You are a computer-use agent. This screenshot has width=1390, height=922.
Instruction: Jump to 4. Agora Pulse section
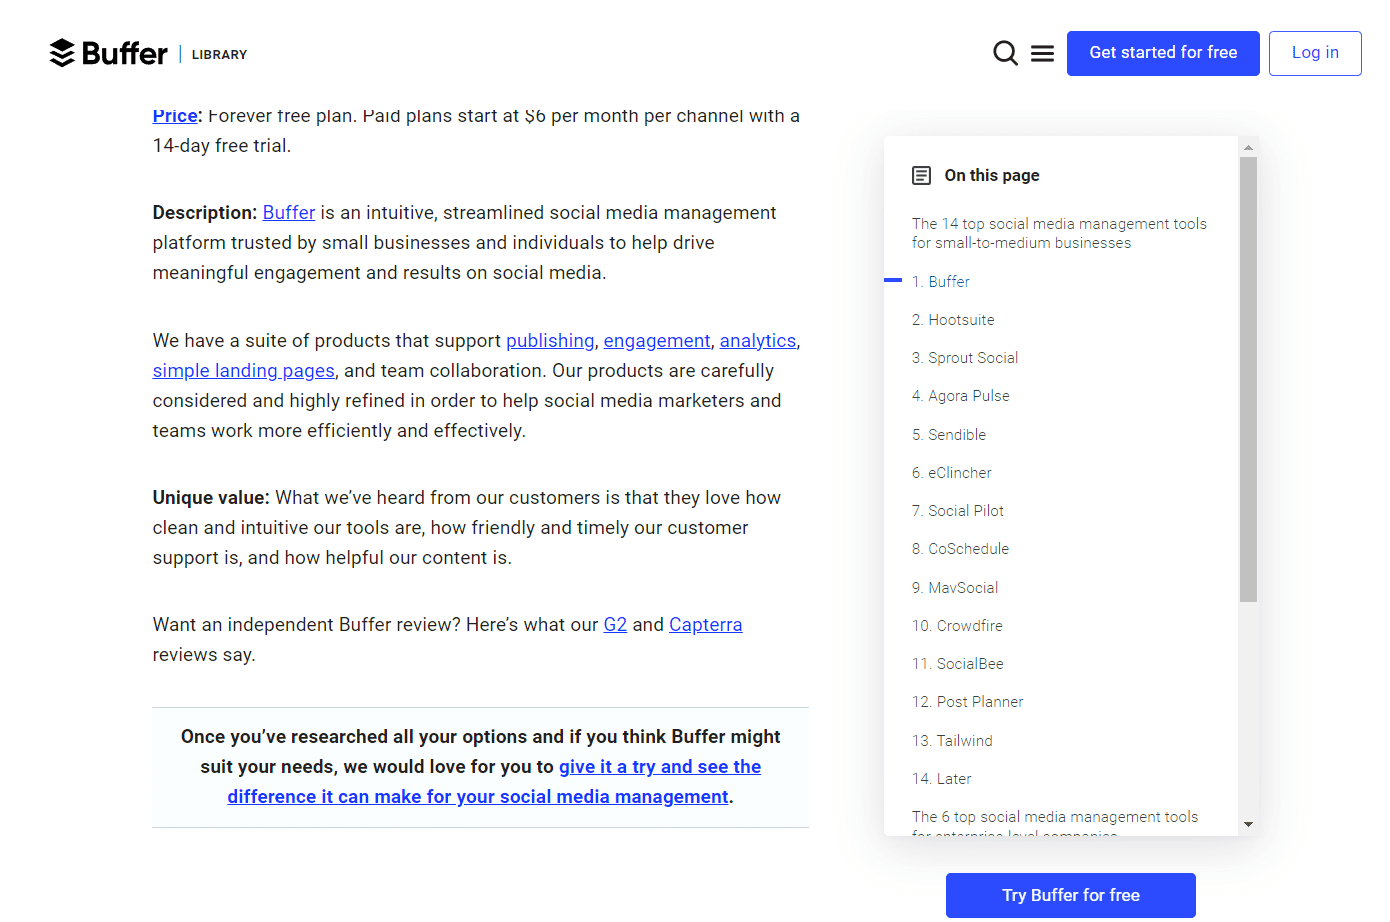click(x=961, y=396)
